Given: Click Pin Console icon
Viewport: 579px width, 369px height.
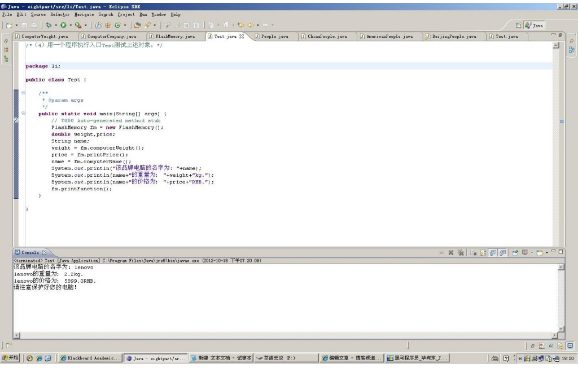Looking at the screenshot, I should point(515,253).
